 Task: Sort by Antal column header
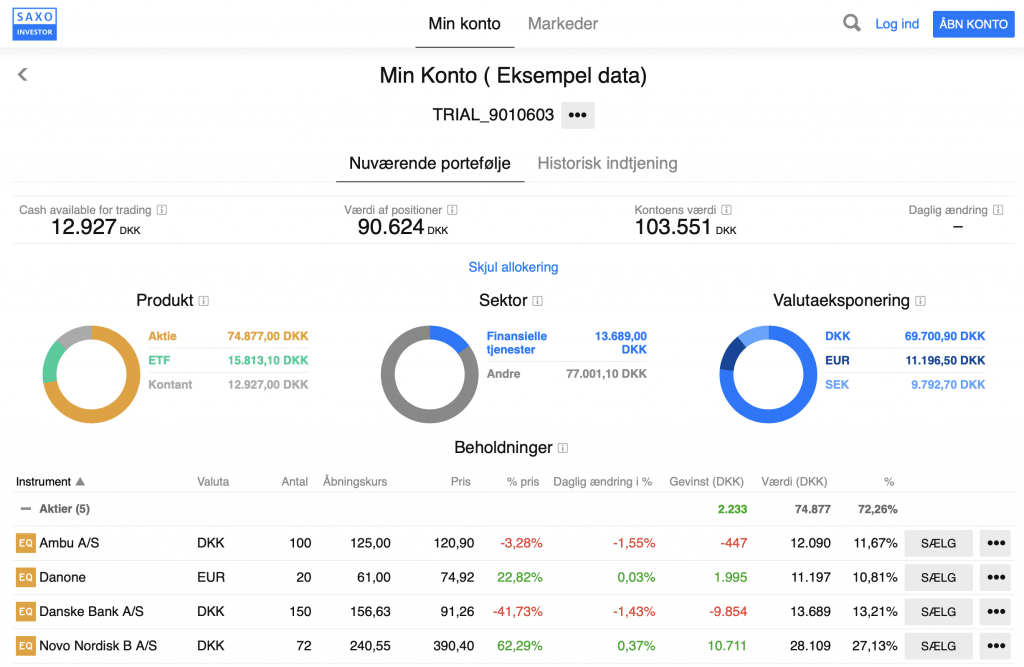pyautogui.click(x=295, y=481)
